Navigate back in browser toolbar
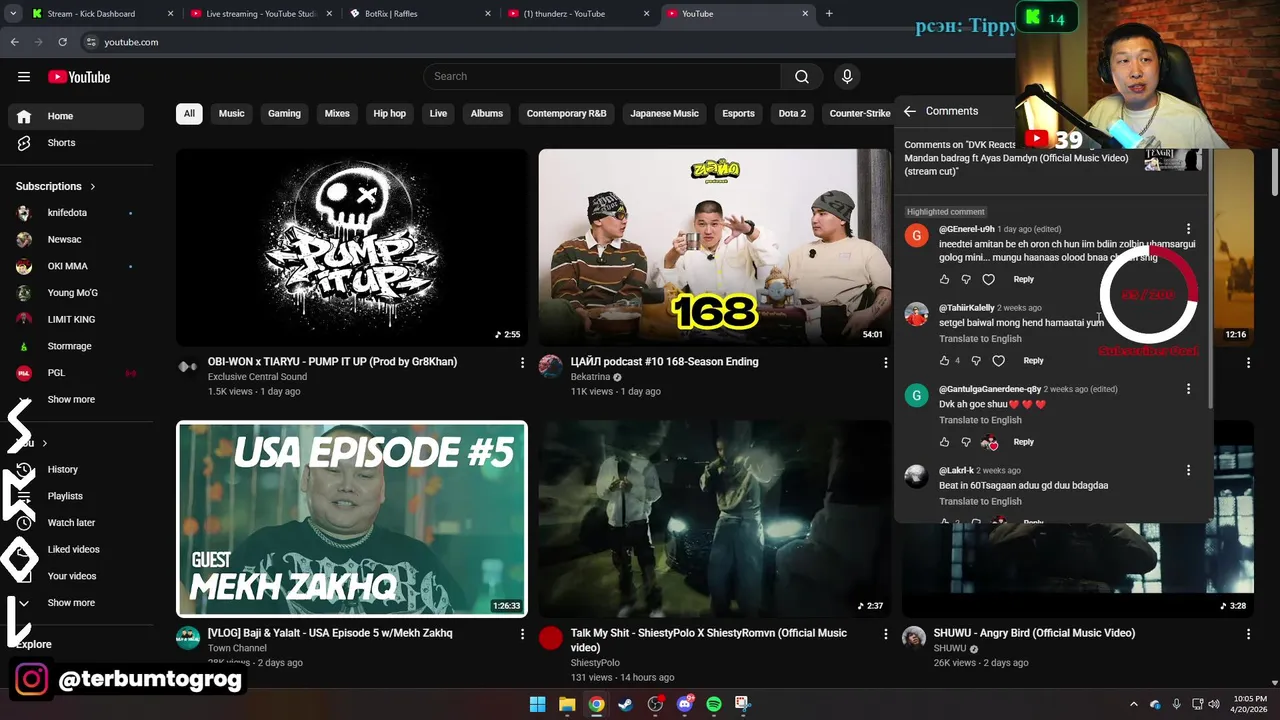 14,42
